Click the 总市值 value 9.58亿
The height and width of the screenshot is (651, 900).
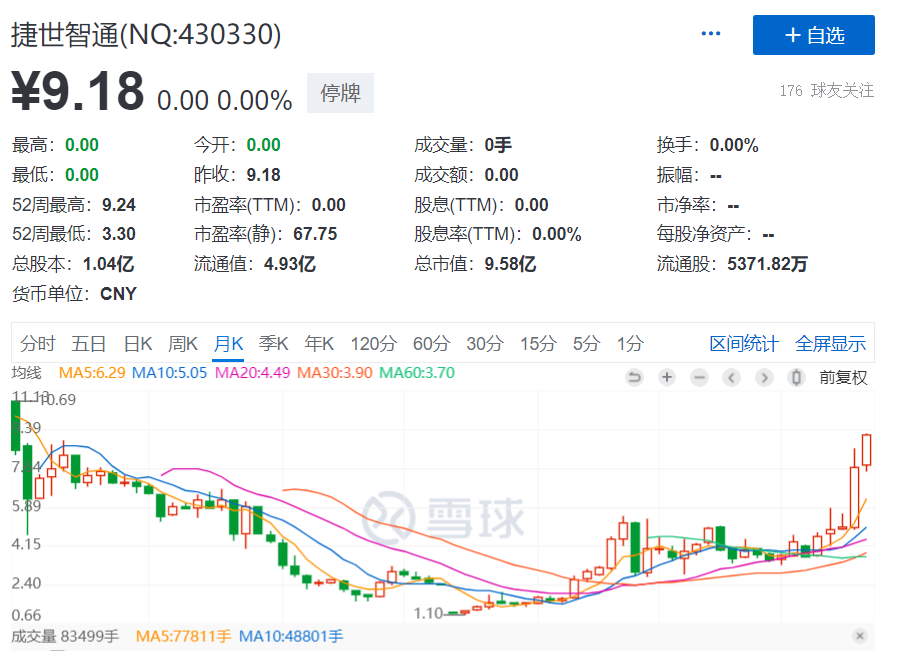click(510, 264)
